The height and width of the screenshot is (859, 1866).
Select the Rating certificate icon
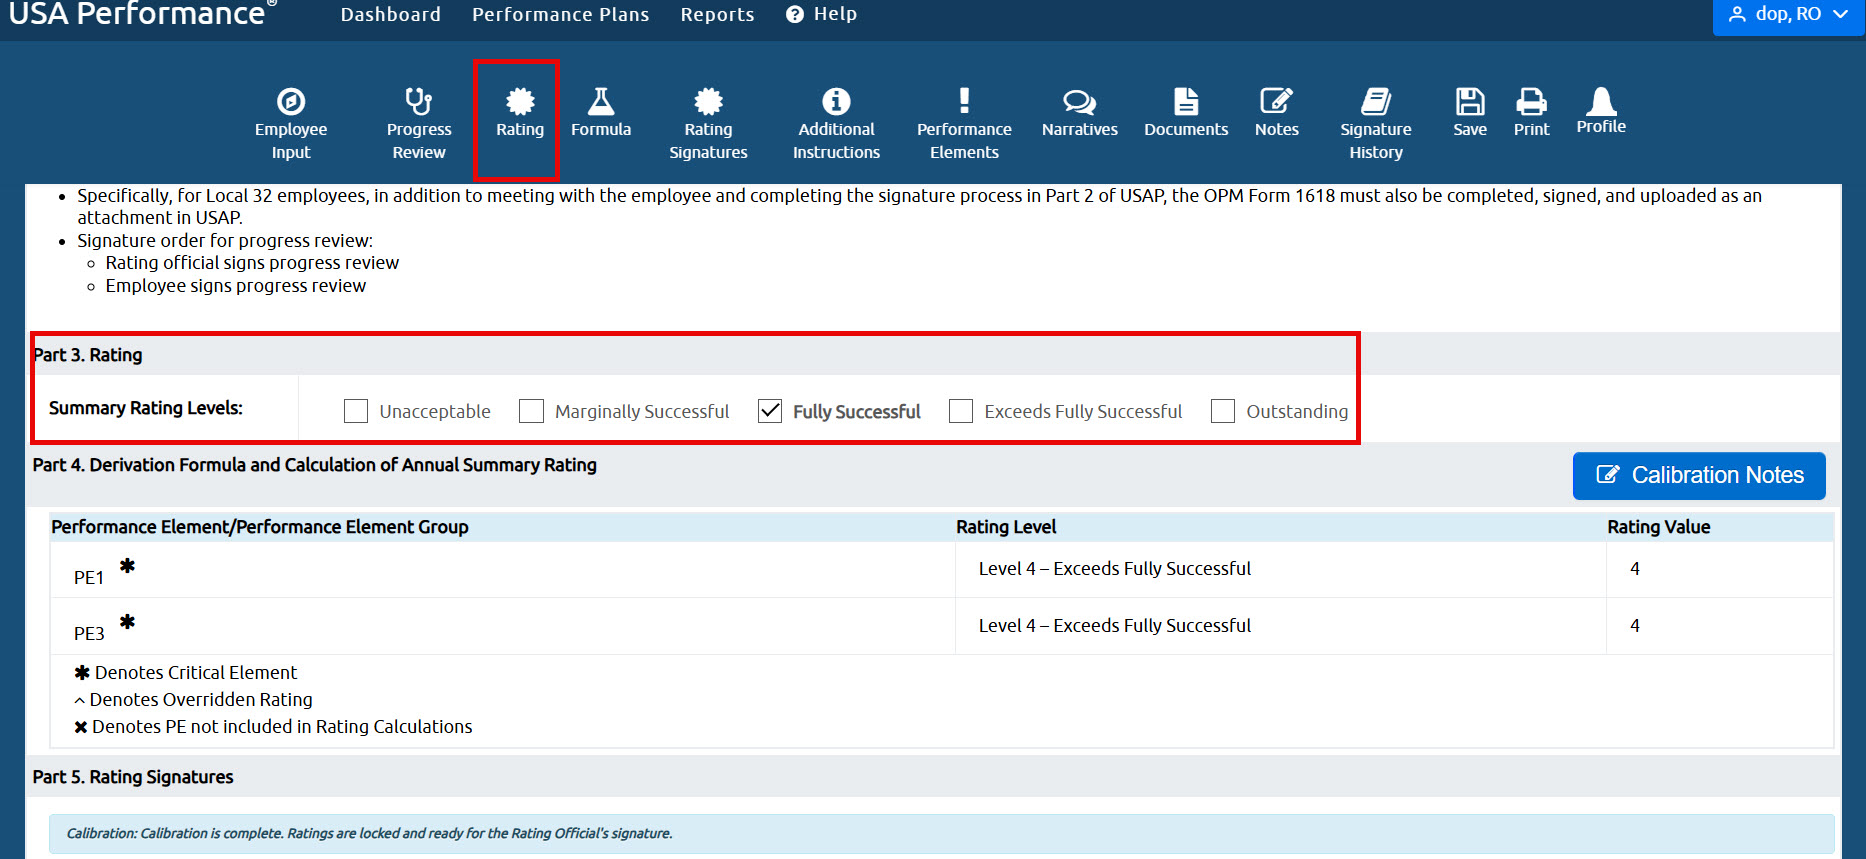pyautogui.click(x=520, y=101)
